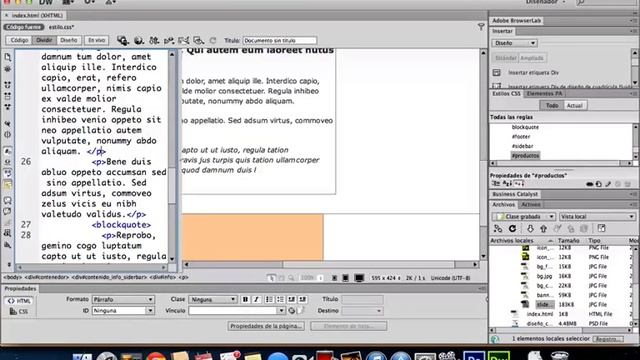Select Actual mode in CSS styles
This screenshot has width=640, height=360.
tap(575, 106)
